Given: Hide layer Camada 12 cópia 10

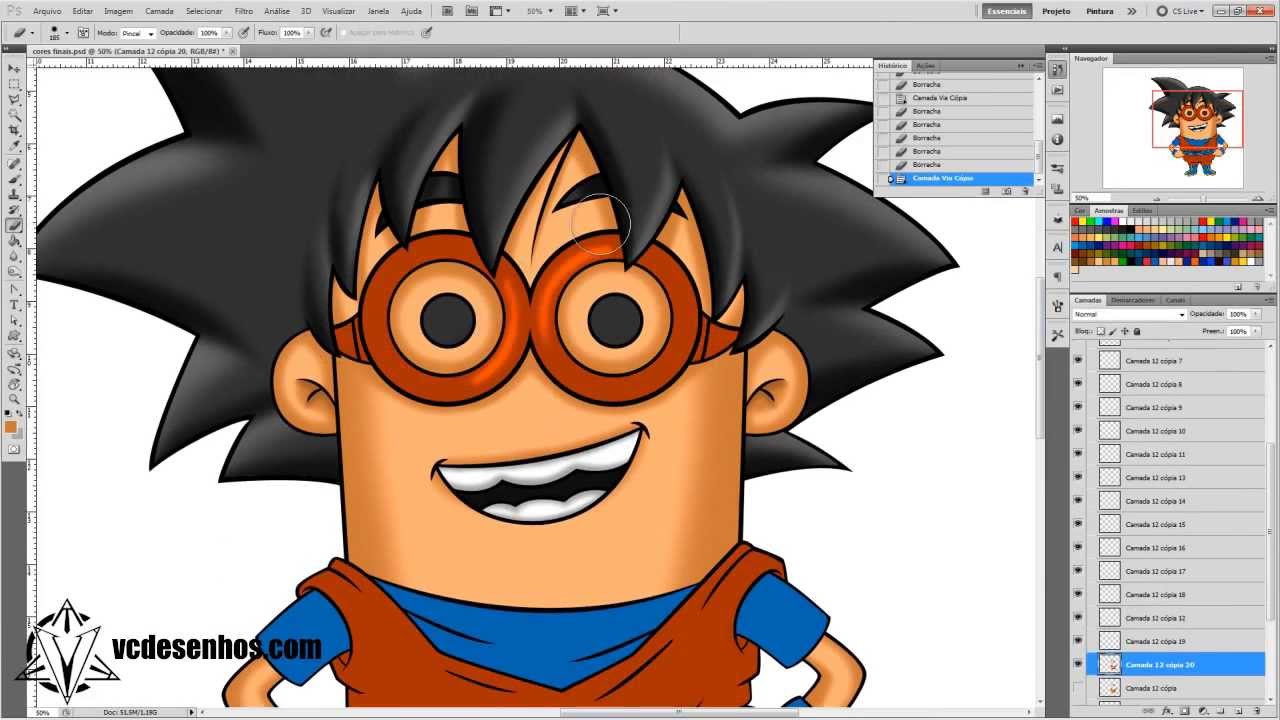Looking at the screenshot, I should point(1078,431).
